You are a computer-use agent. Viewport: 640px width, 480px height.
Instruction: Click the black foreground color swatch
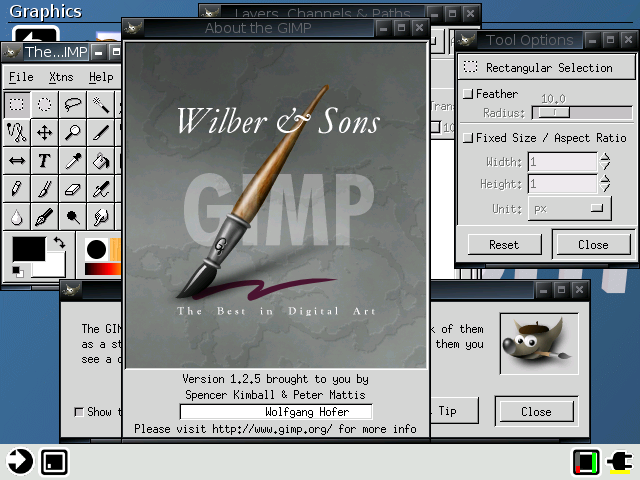pyautogui.click(x=29, y=249)
